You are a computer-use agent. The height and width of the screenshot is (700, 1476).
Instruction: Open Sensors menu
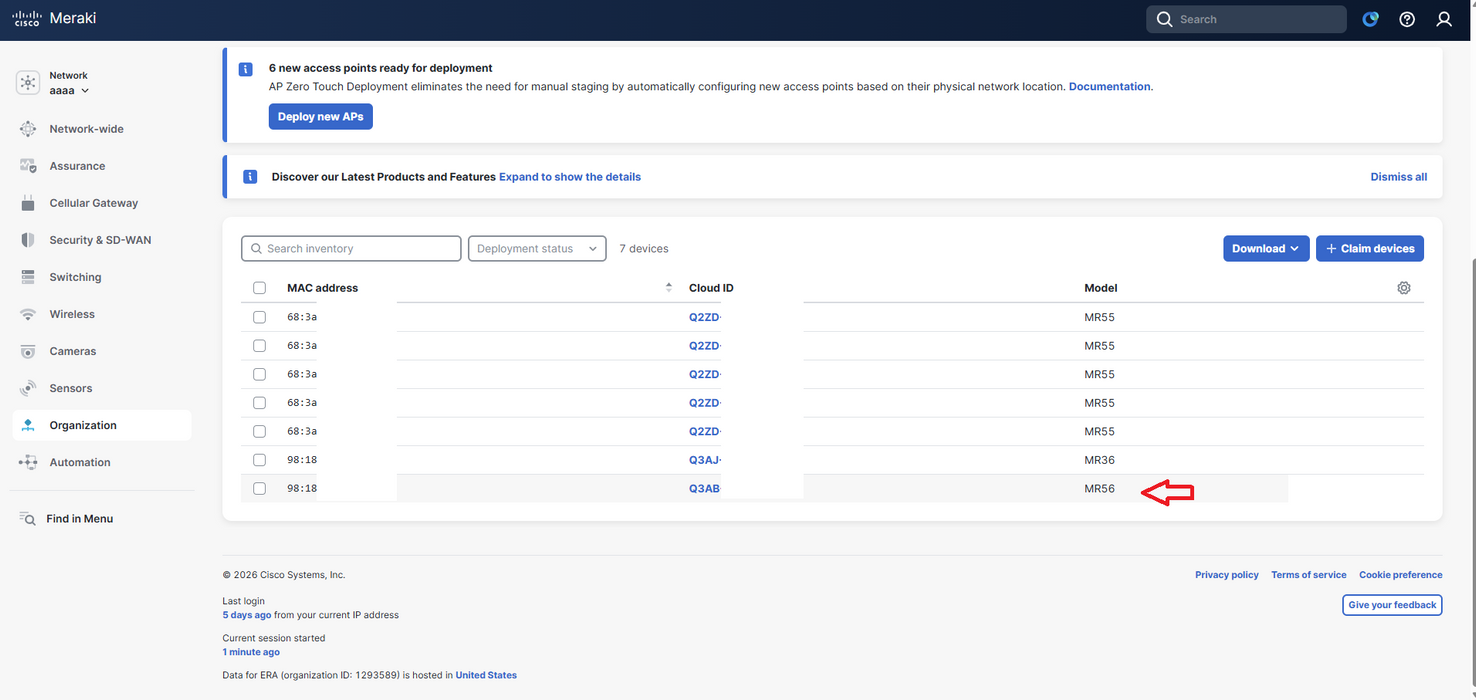71,388
